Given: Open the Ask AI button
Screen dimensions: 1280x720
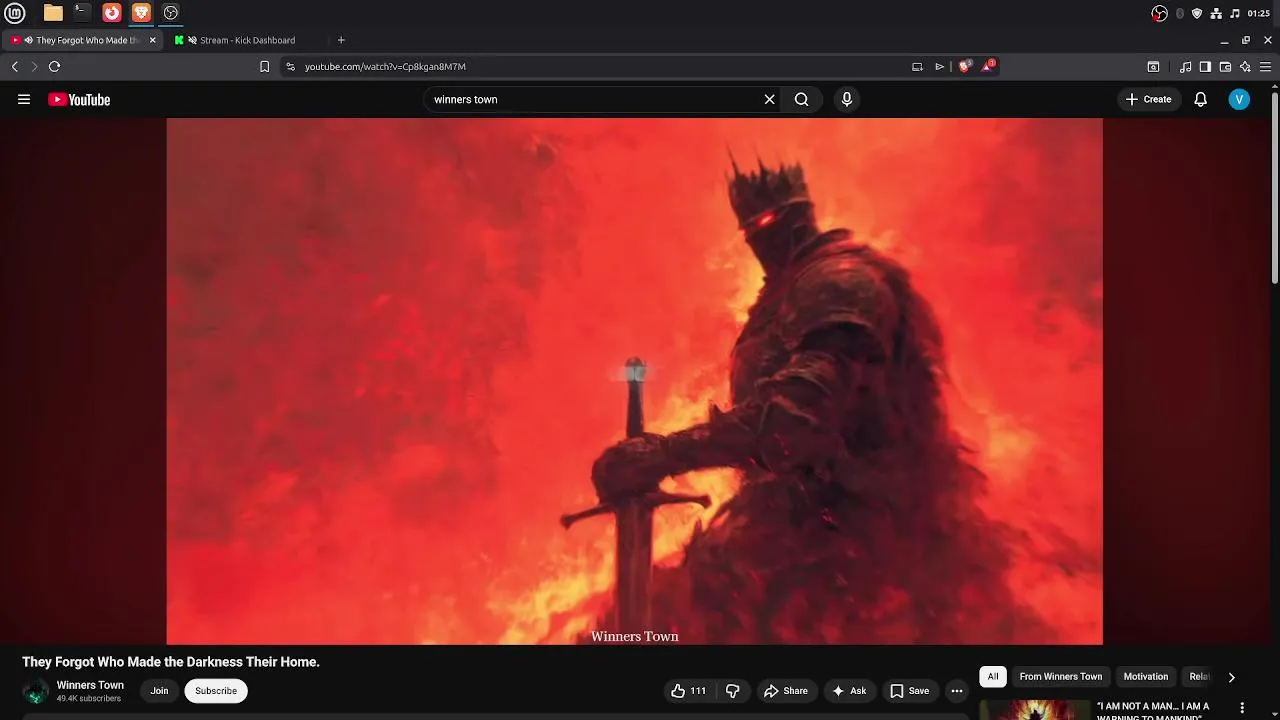Looking at the screenshot, I should click(849, 691).
